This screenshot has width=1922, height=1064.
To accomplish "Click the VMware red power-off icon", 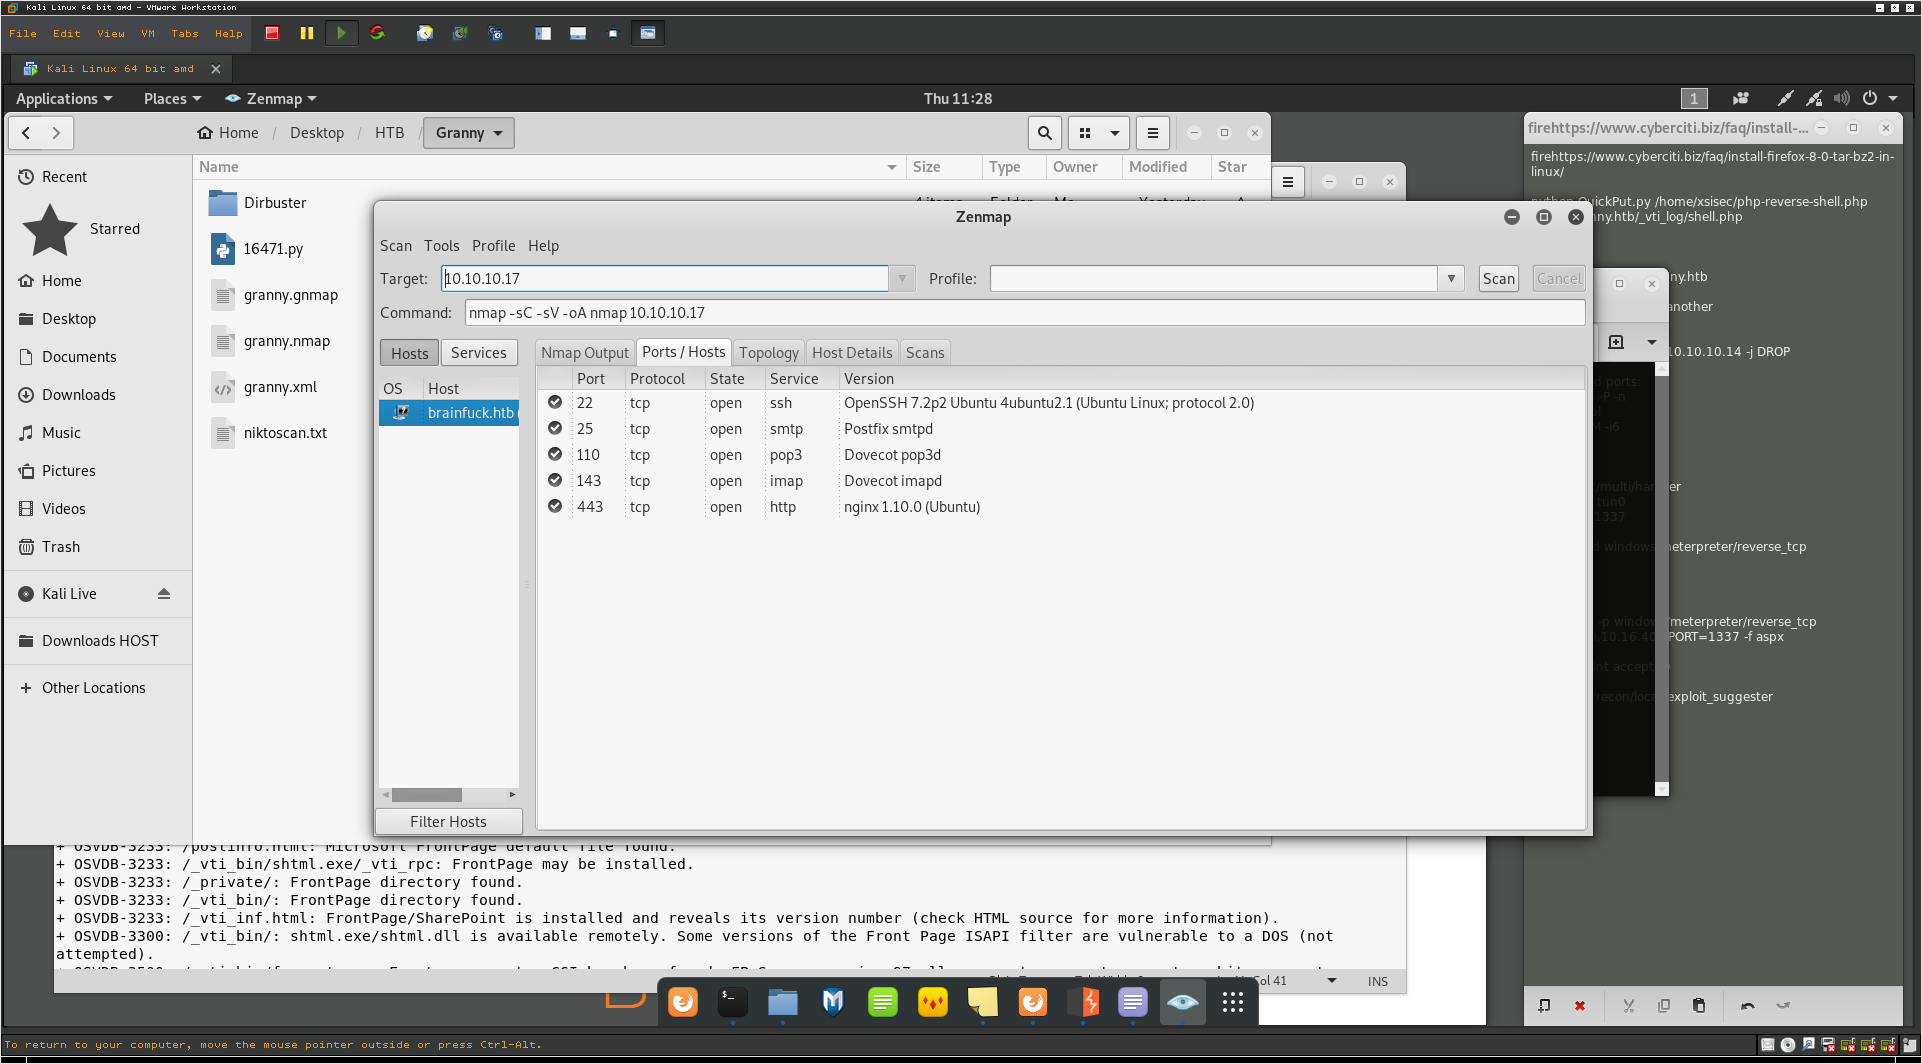I will [272, 33].
